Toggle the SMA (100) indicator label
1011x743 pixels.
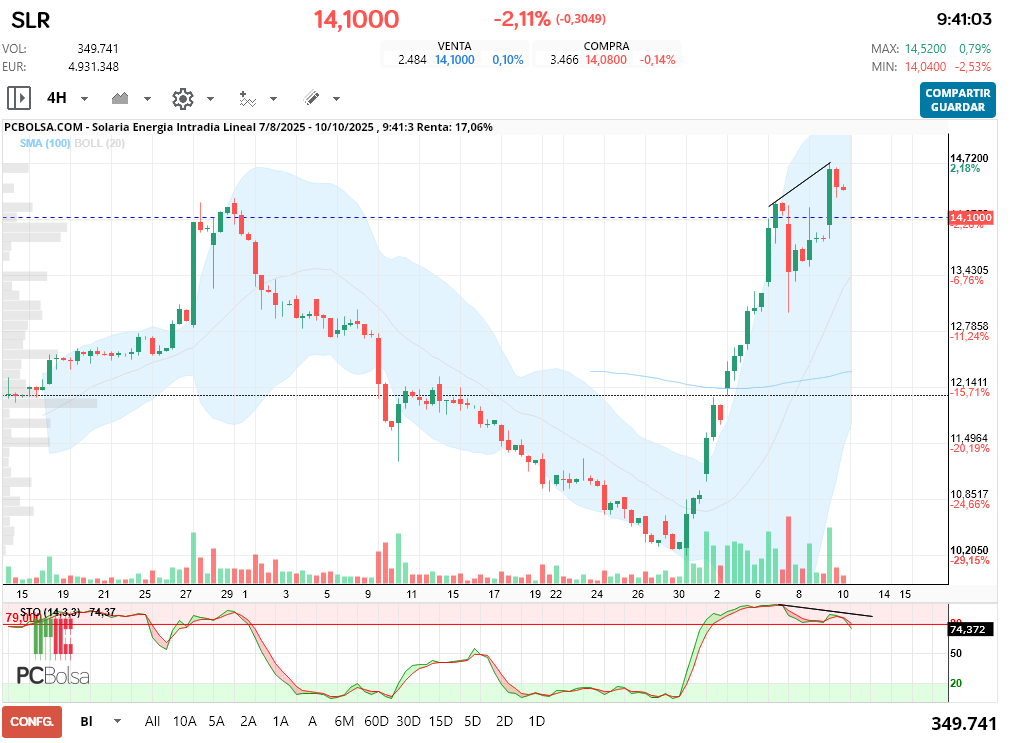coord(44,143)
